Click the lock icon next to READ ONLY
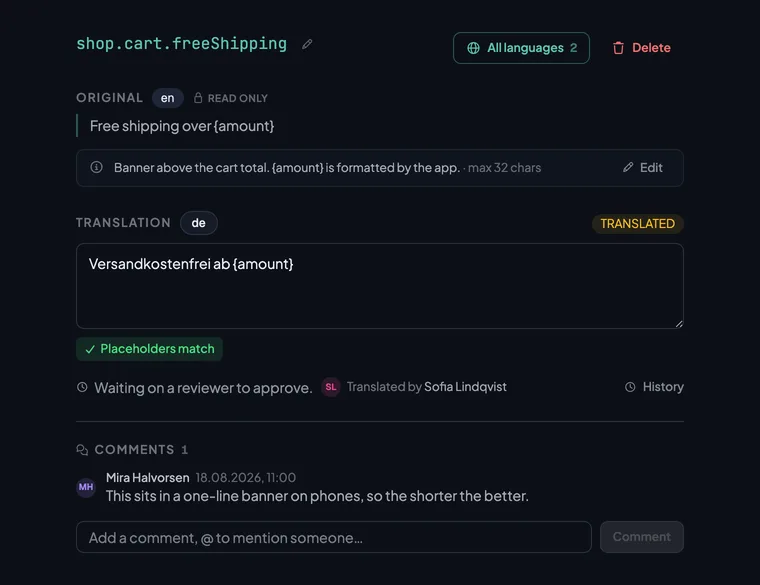This screenshot has width=760, height=585. pos(198,98)
